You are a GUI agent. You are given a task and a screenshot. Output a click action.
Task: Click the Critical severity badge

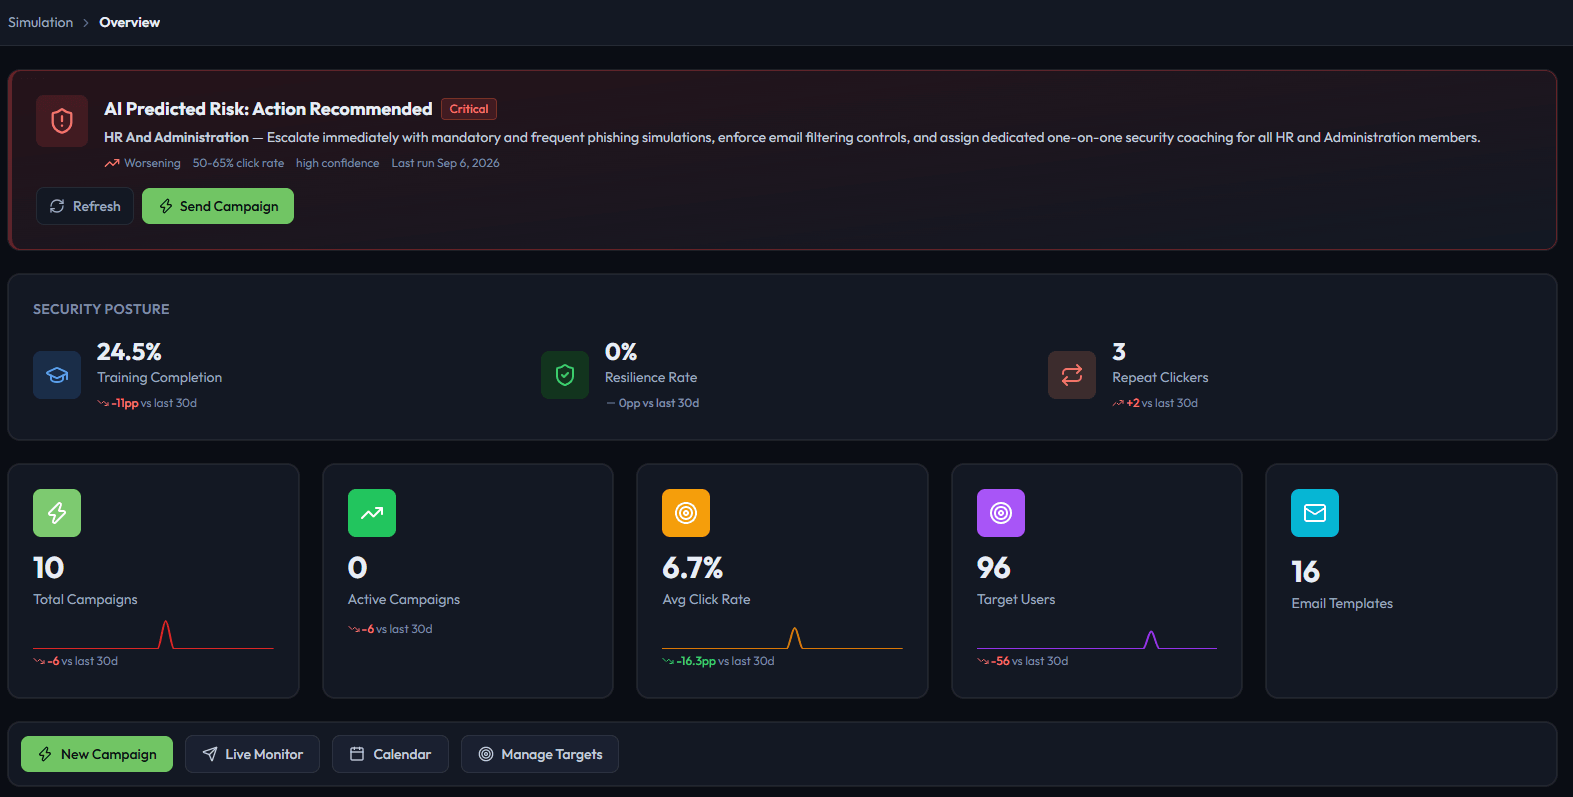pos(469,109)
